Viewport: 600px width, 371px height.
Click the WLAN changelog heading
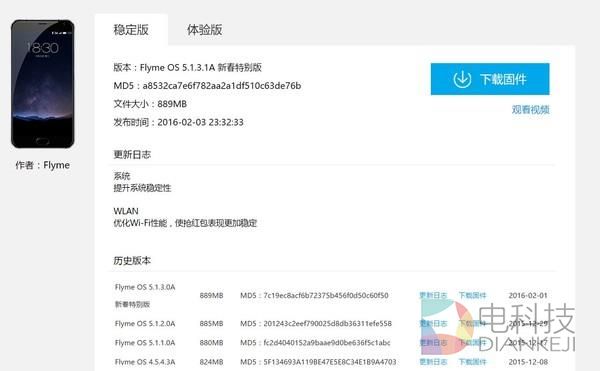tap(126, 211)
